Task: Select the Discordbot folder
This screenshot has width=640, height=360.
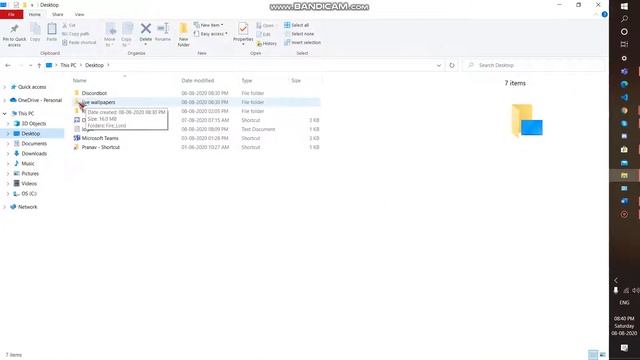Action: pyautogui.click(x=94, y=93)
